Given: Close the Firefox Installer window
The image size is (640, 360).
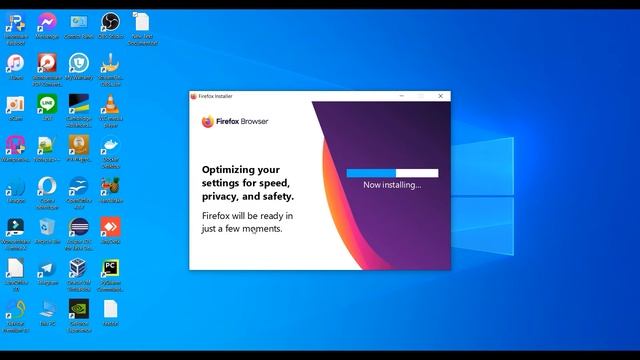Looking at the screenshot, I should click(x=440, y=96).
